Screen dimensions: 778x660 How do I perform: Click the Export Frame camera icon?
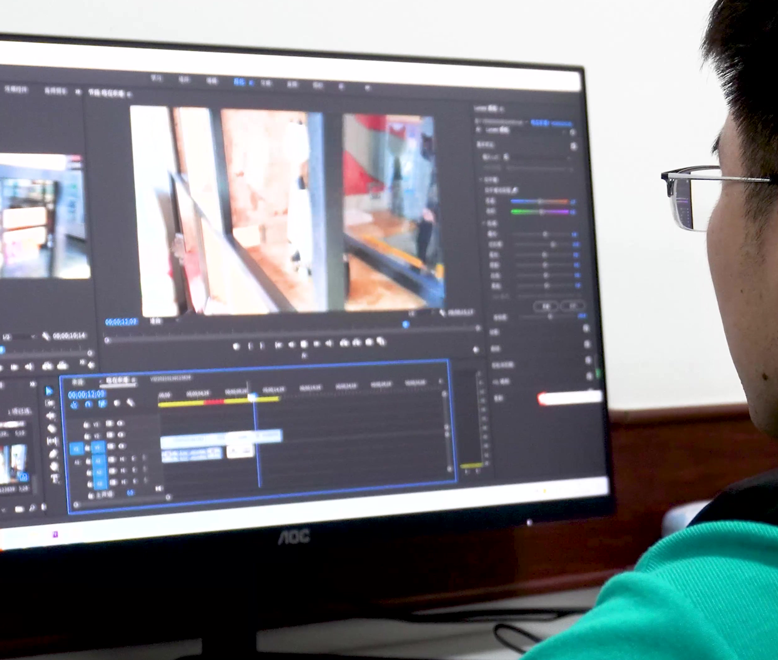(x=369, y=342)
